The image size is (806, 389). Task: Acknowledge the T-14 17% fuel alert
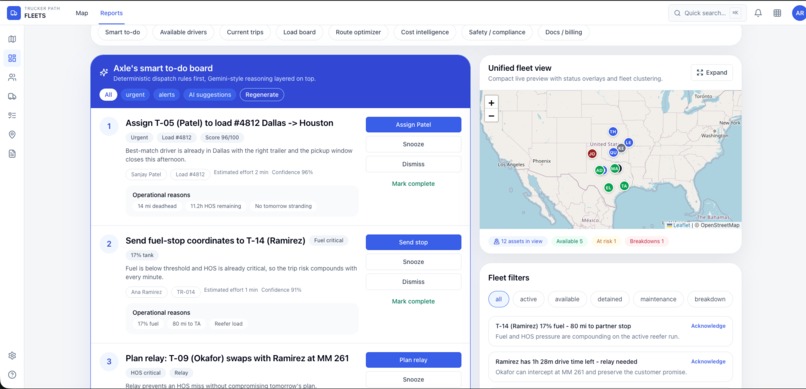tap(708, 326)
